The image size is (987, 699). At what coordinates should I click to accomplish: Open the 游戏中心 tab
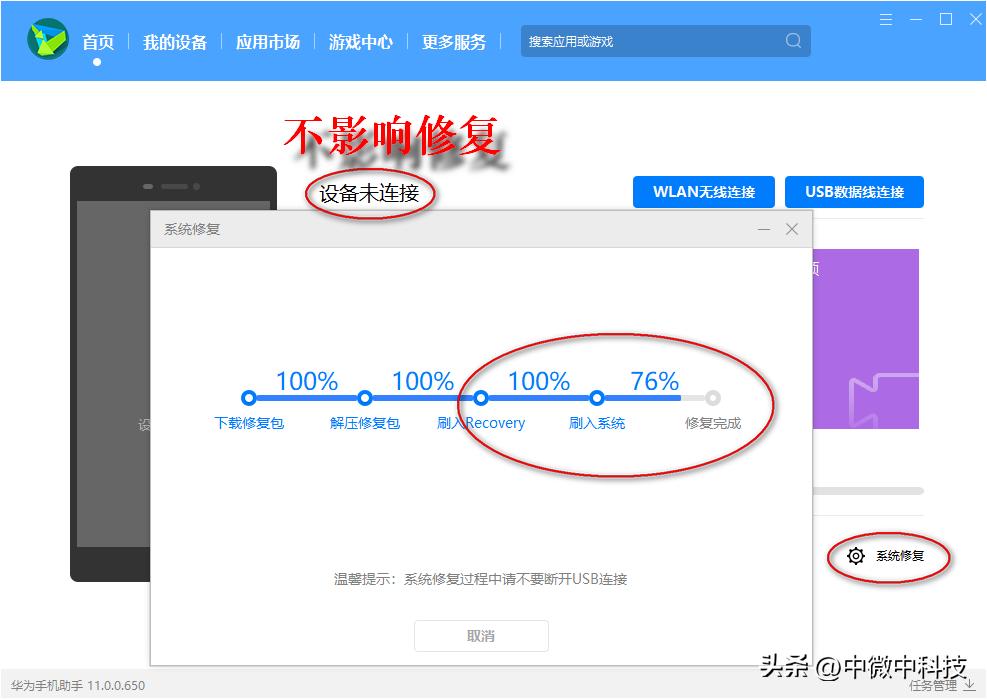point(360,42)
